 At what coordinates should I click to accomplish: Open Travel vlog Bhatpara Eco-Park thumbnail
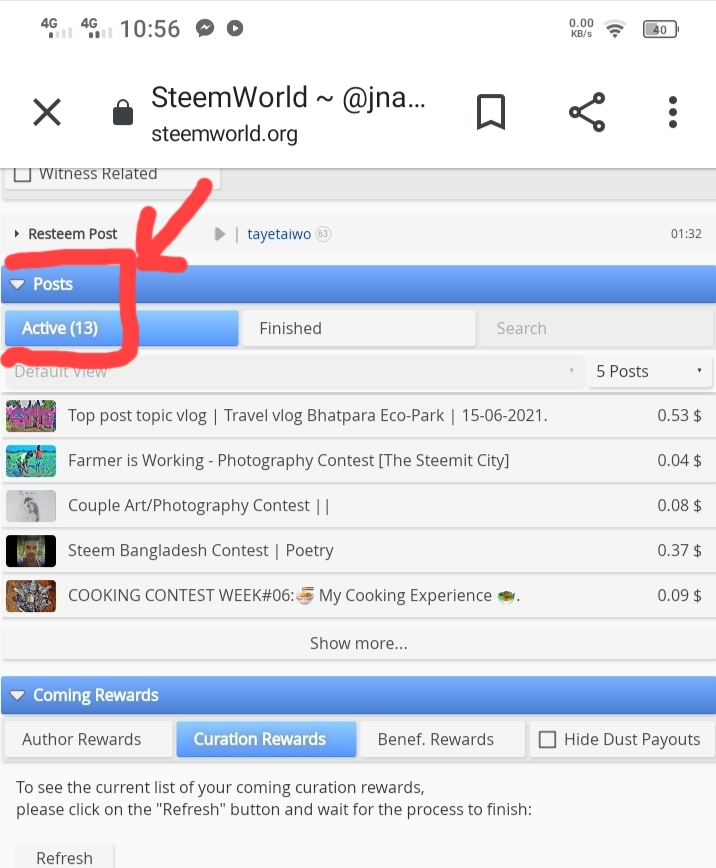(31, 416)
